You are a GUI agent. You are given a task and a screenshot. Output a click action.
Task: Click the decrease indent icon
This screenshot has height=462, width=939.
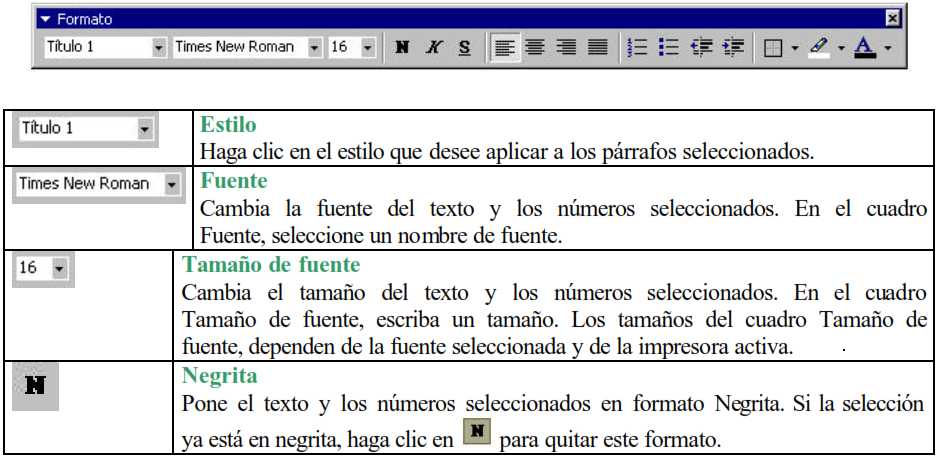[702, 48]
